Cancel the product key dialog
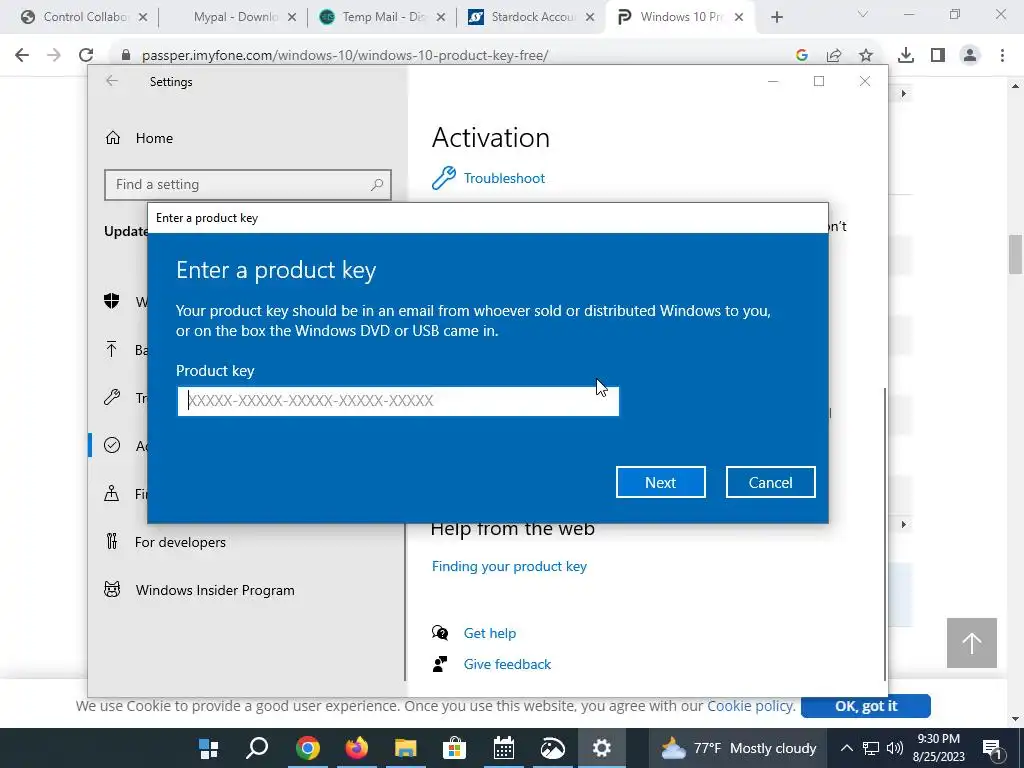The width and height of the screenshot is (1024, 768). 770,482
